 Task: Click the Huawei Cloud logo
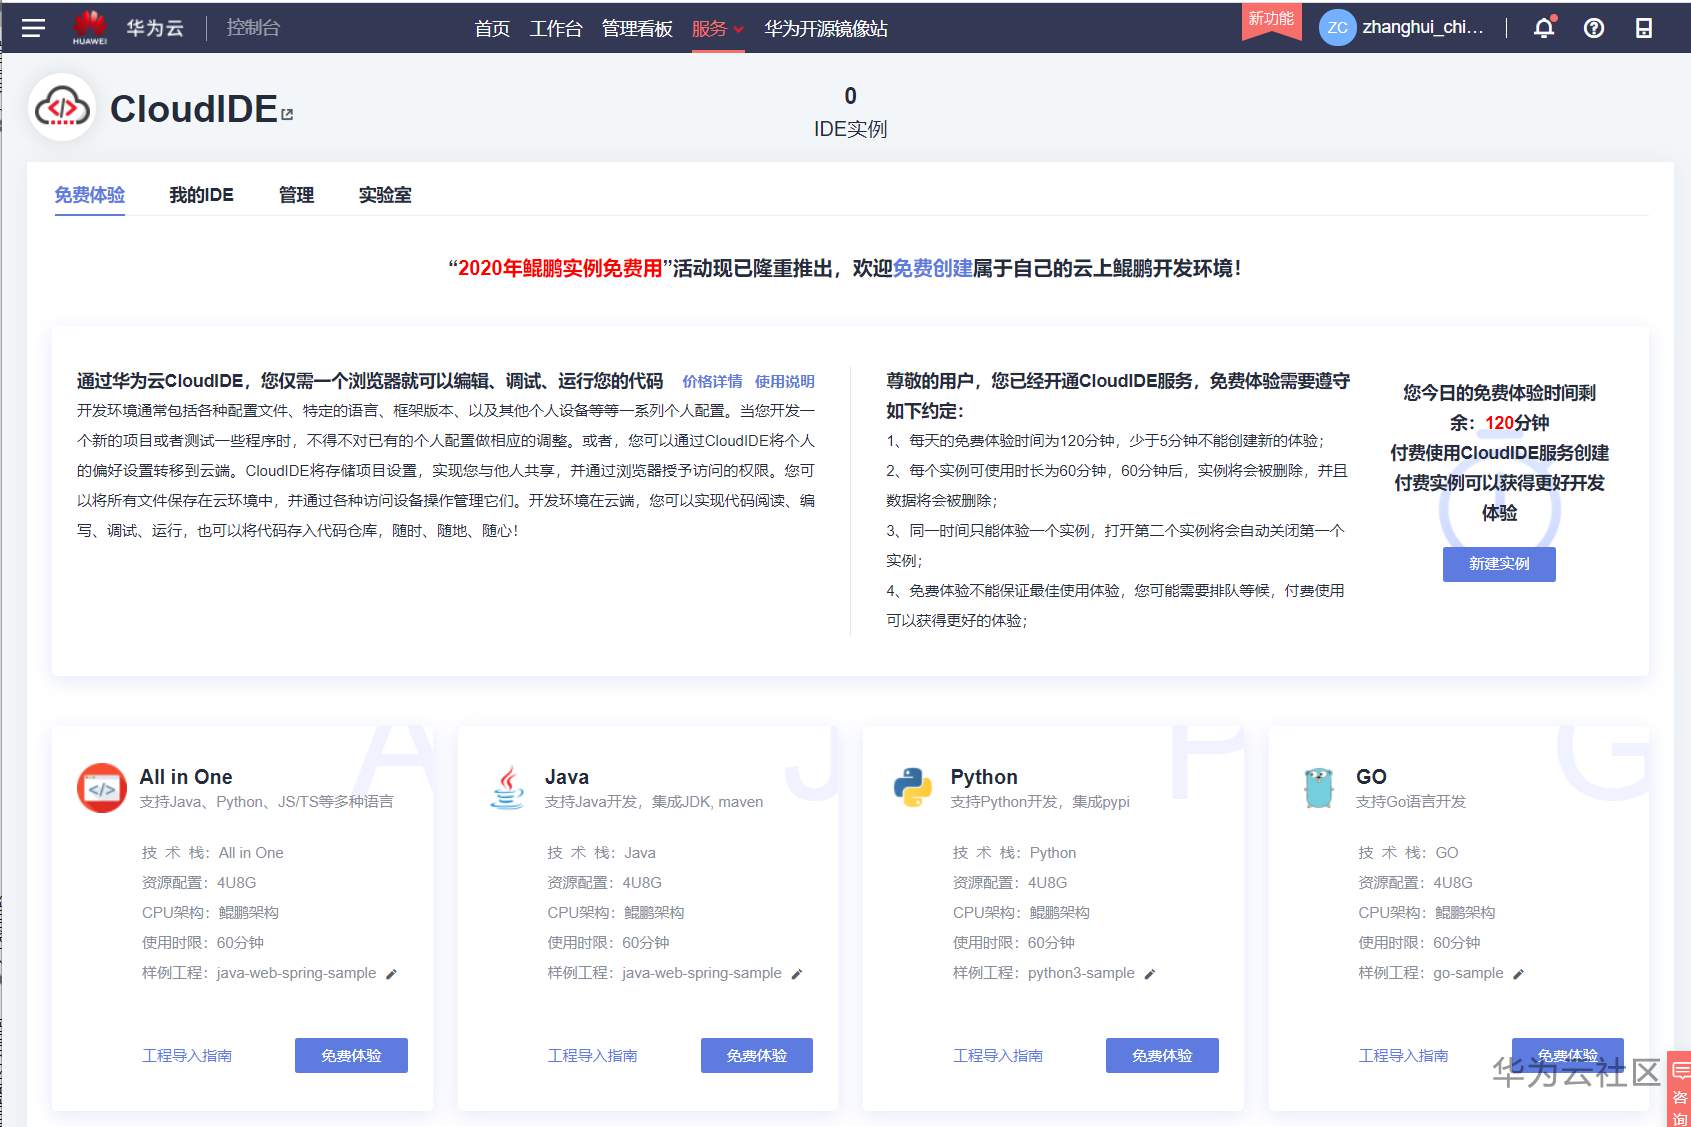click(90, 27)
